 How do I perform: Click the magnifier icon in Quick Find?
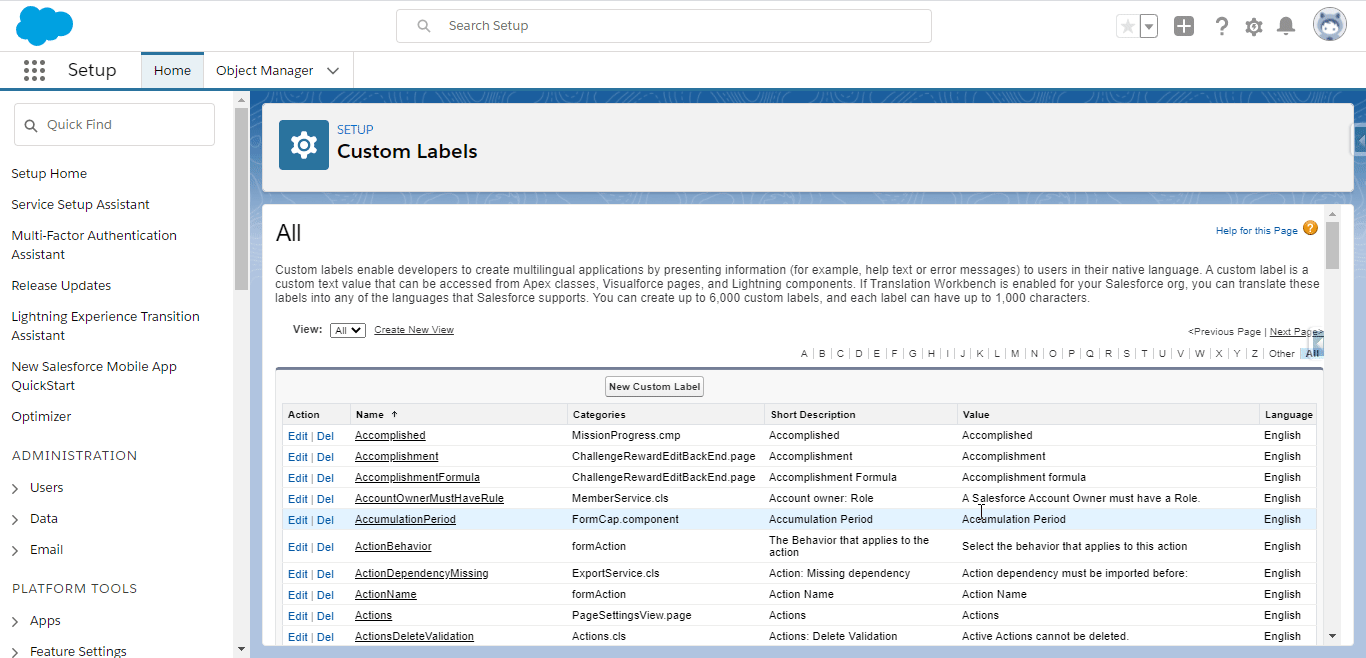tap(31, 125)
